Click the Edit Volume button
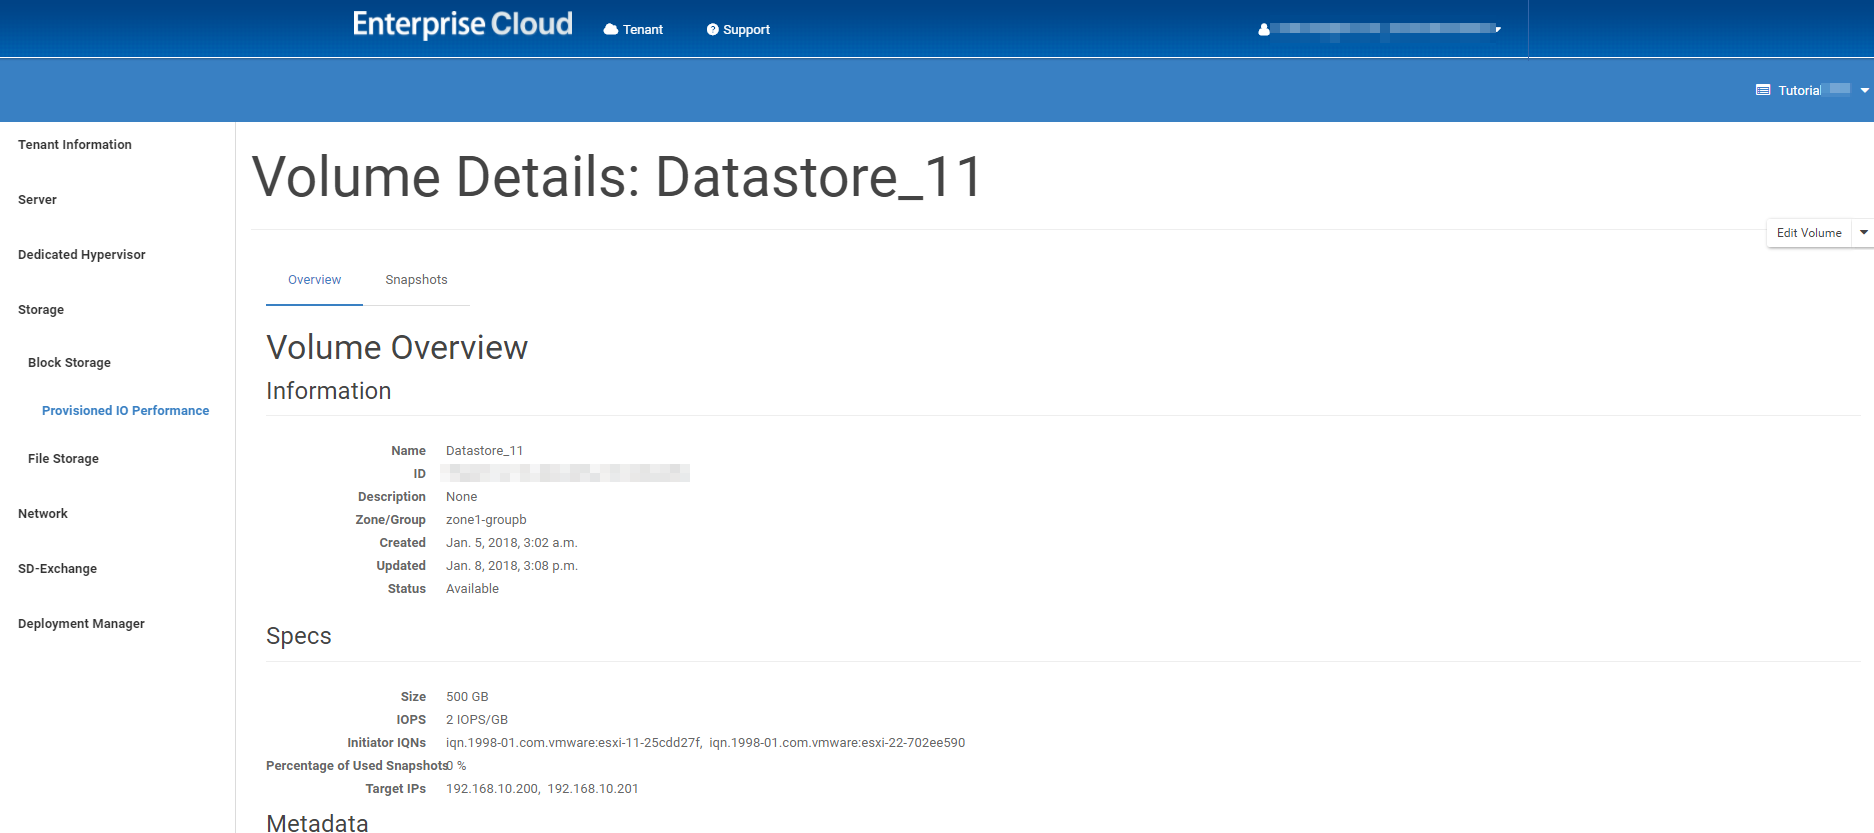1874x833 pixels. [1809, 233]
